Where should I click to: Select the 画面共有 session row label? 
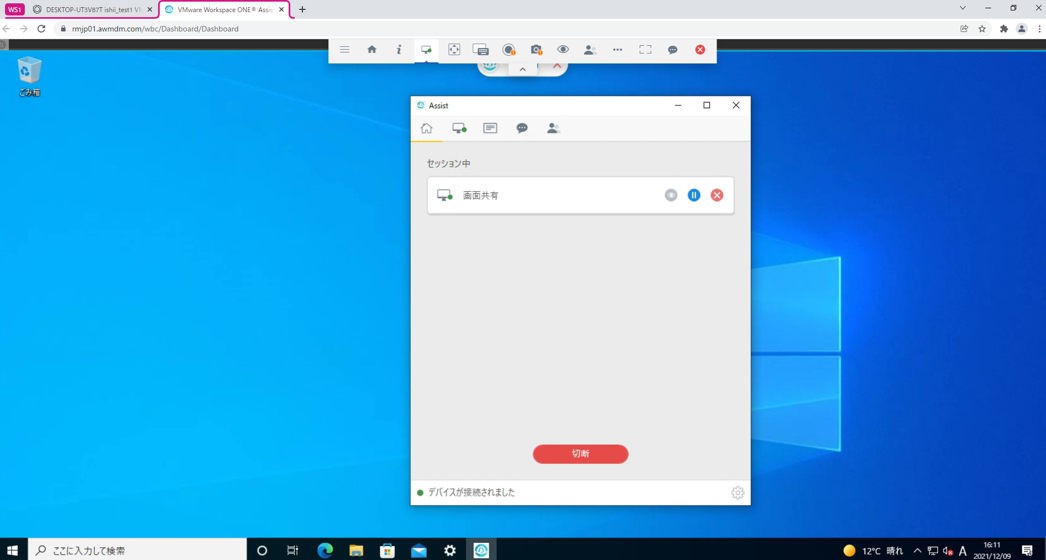click(x=481, y=196)
